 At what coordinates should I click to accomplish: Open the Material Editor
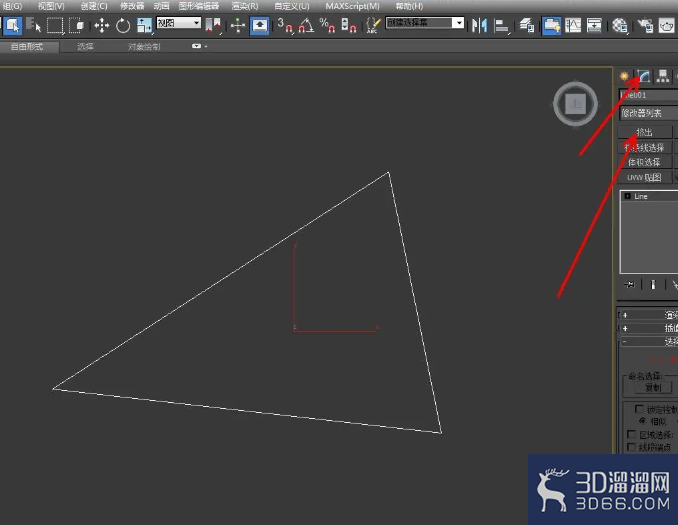click(619, 25)
